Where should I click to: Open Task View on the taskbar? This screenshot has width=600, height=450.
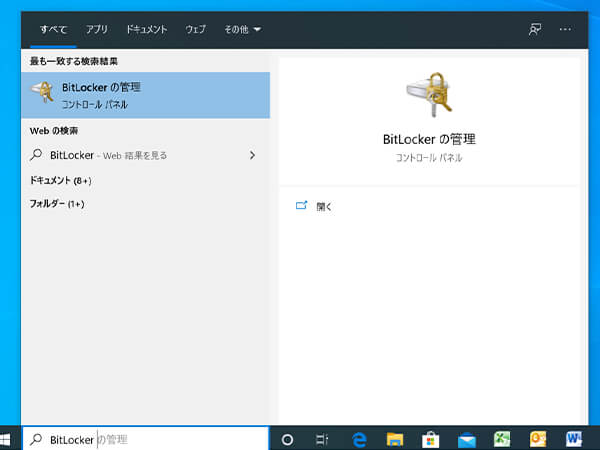tap(322, 440)
